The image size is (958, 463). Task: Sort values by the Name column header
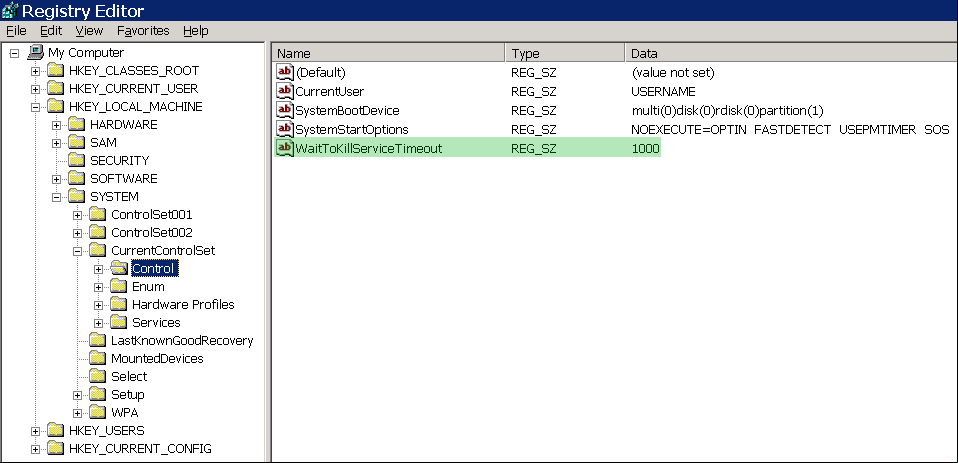click(x=388, y=53)
